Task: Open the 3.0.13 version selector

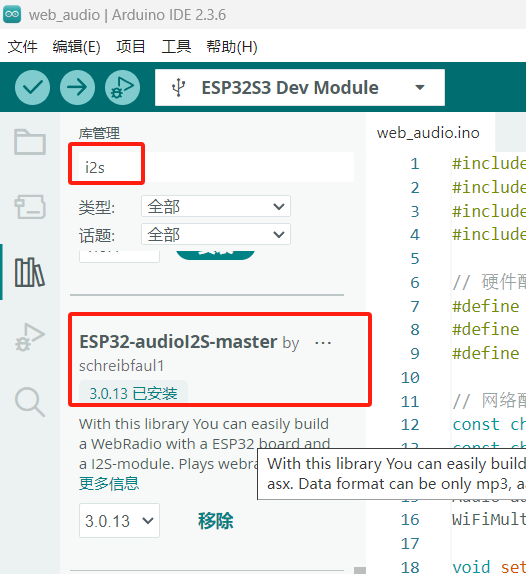Action: (x=119, y=521)
